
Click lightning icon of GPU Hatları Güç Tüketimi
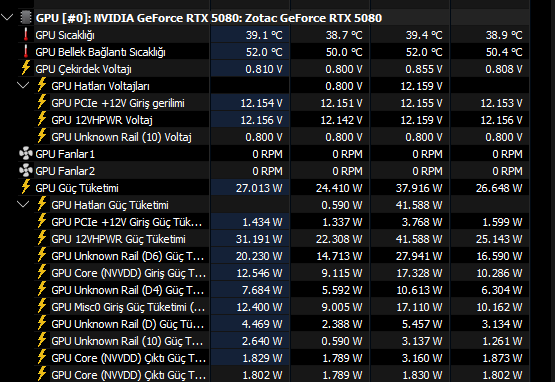(x=42, y=204)
